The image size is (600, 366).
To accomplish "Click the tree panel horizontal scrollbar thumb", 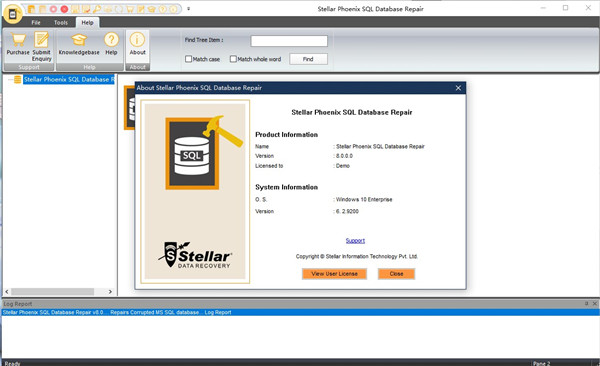I will pyautogui.click(x=52, y=292).
